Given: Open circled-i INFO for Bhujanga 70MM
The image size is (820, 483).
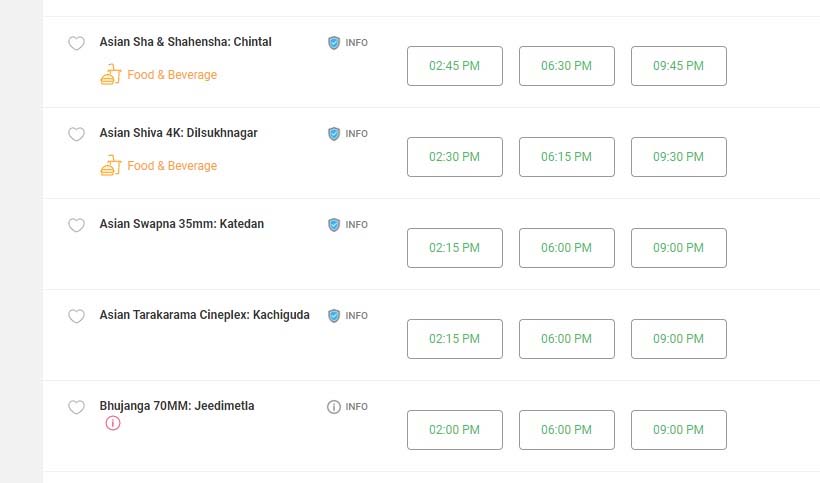Looking at the screenshot, I should [348, 406].
